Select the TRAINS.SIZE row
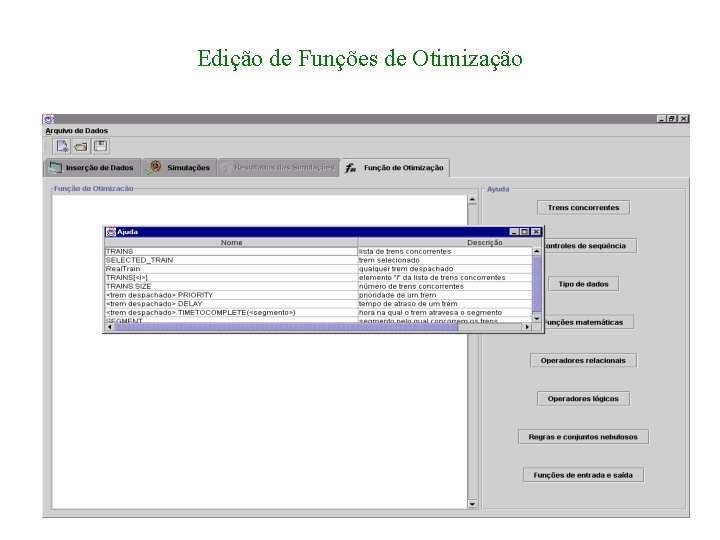Viewport: 720px width, 540px height. [x=318, y=286]
